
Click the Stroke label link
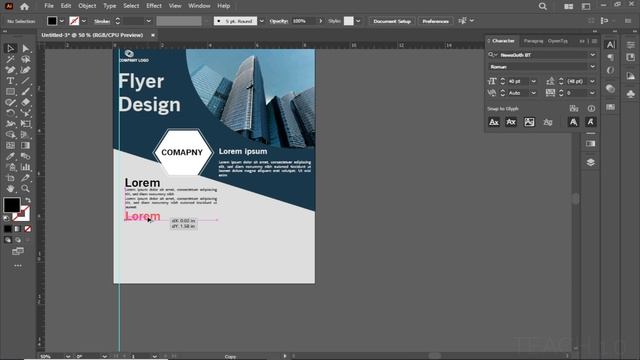pos(102,21)
